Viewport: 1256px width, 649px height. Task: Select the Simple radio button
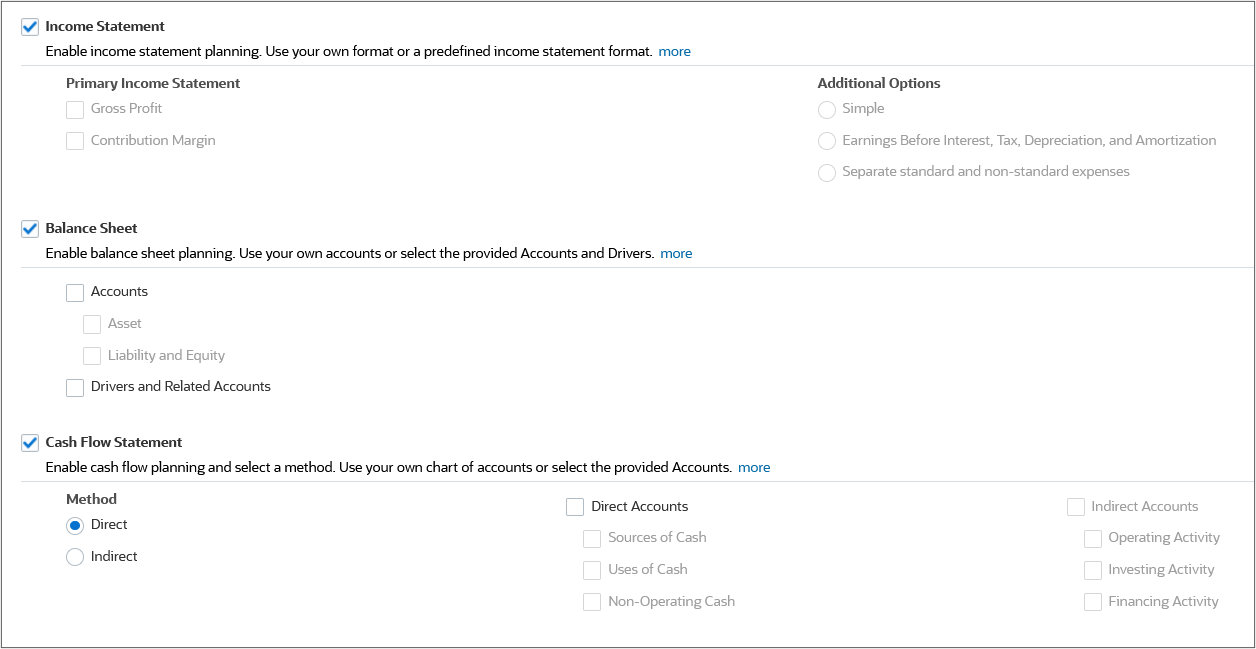click(827, 109)
